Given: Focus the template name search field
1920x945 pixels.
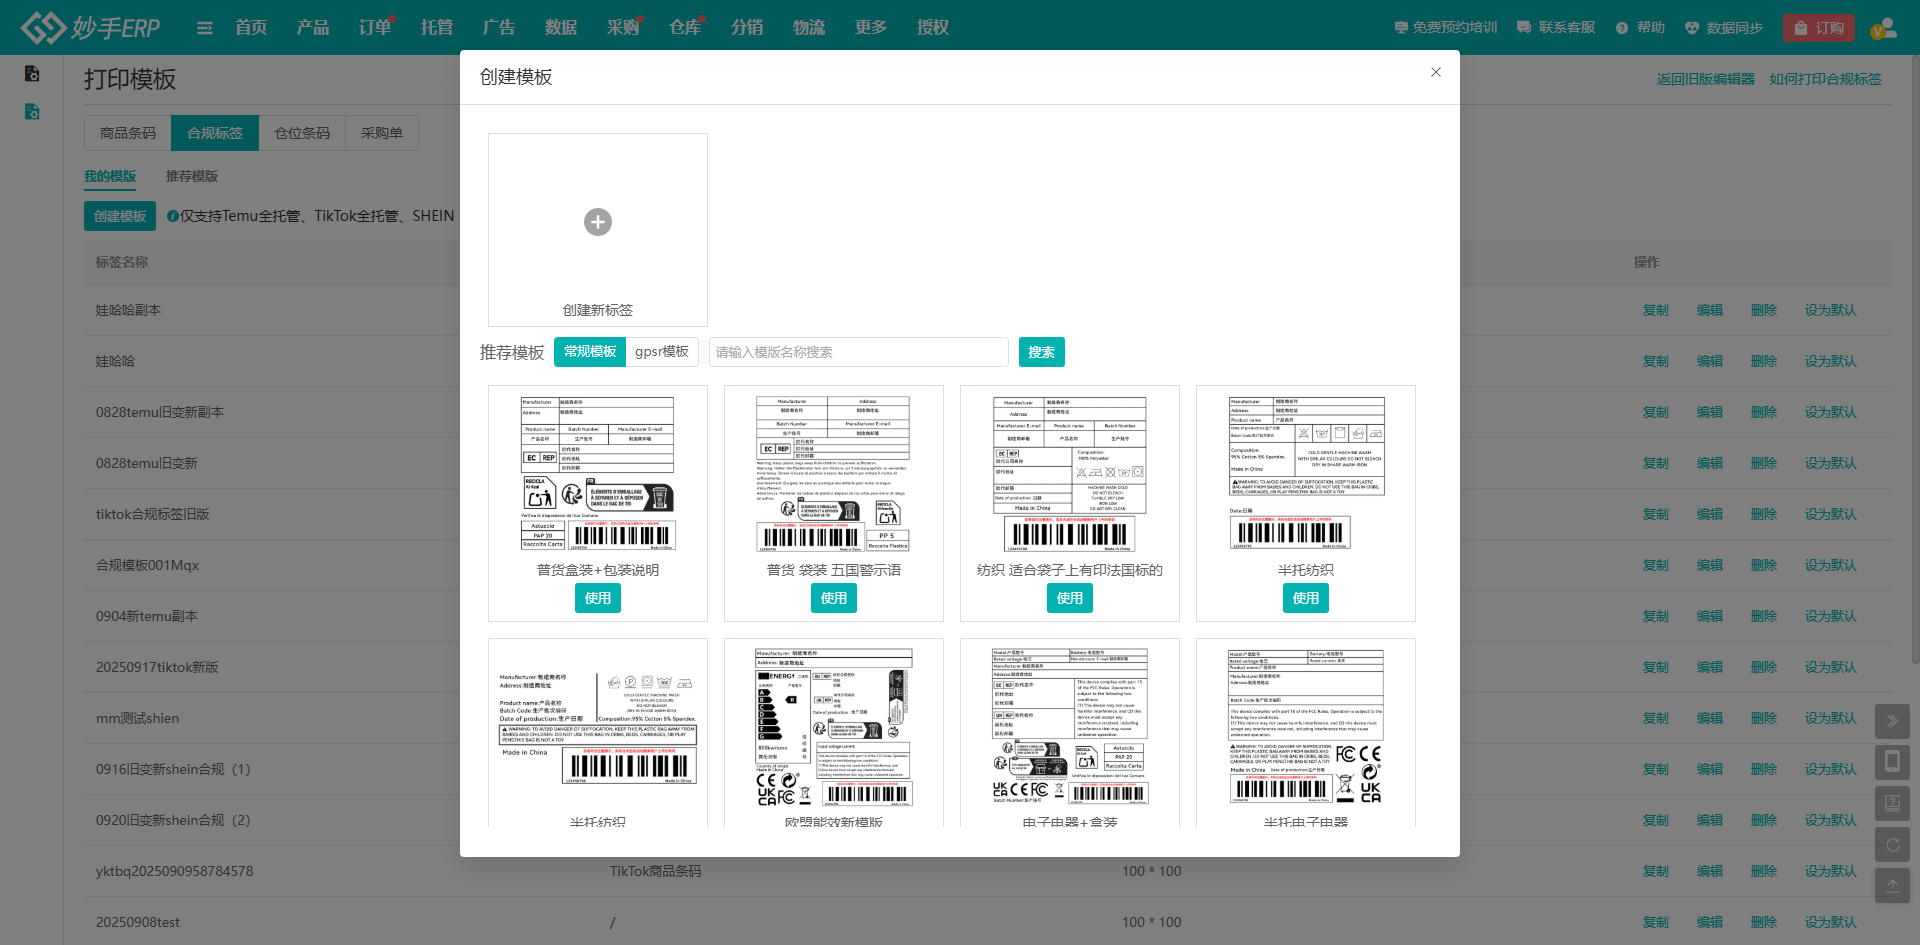Looking at the screenshot, I should pyautogui.click(x=858, y=352).
